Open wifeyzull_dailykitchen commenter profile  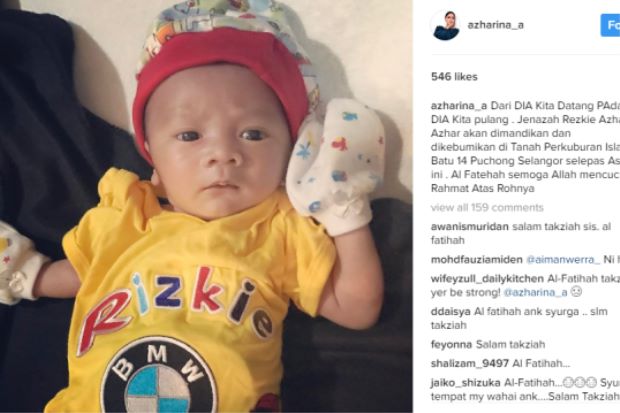487,278
